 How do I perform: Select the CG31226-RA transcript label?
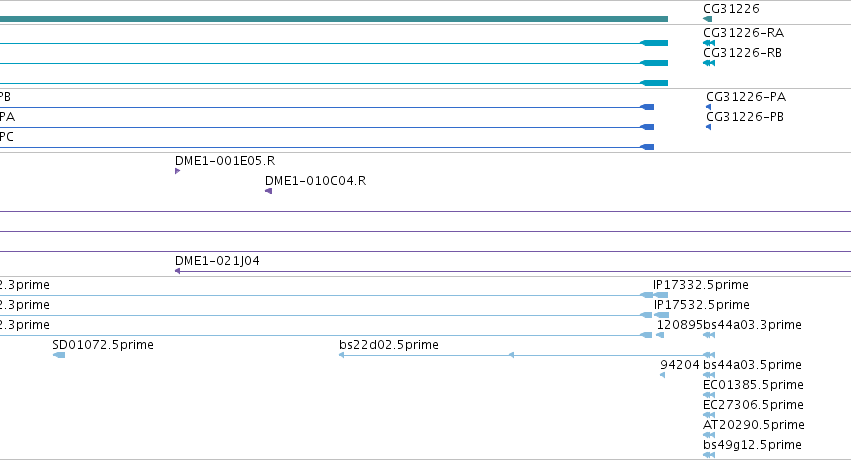point(744,33)
